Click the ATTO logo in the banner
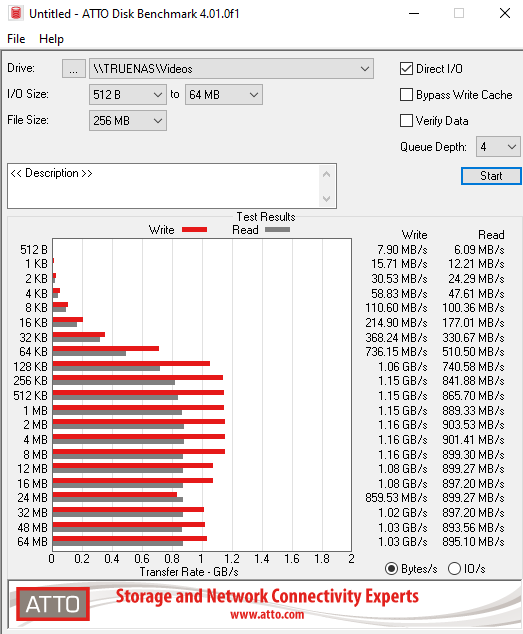The height and width of the screenshot is (634, 523). [x=53, y=604]
